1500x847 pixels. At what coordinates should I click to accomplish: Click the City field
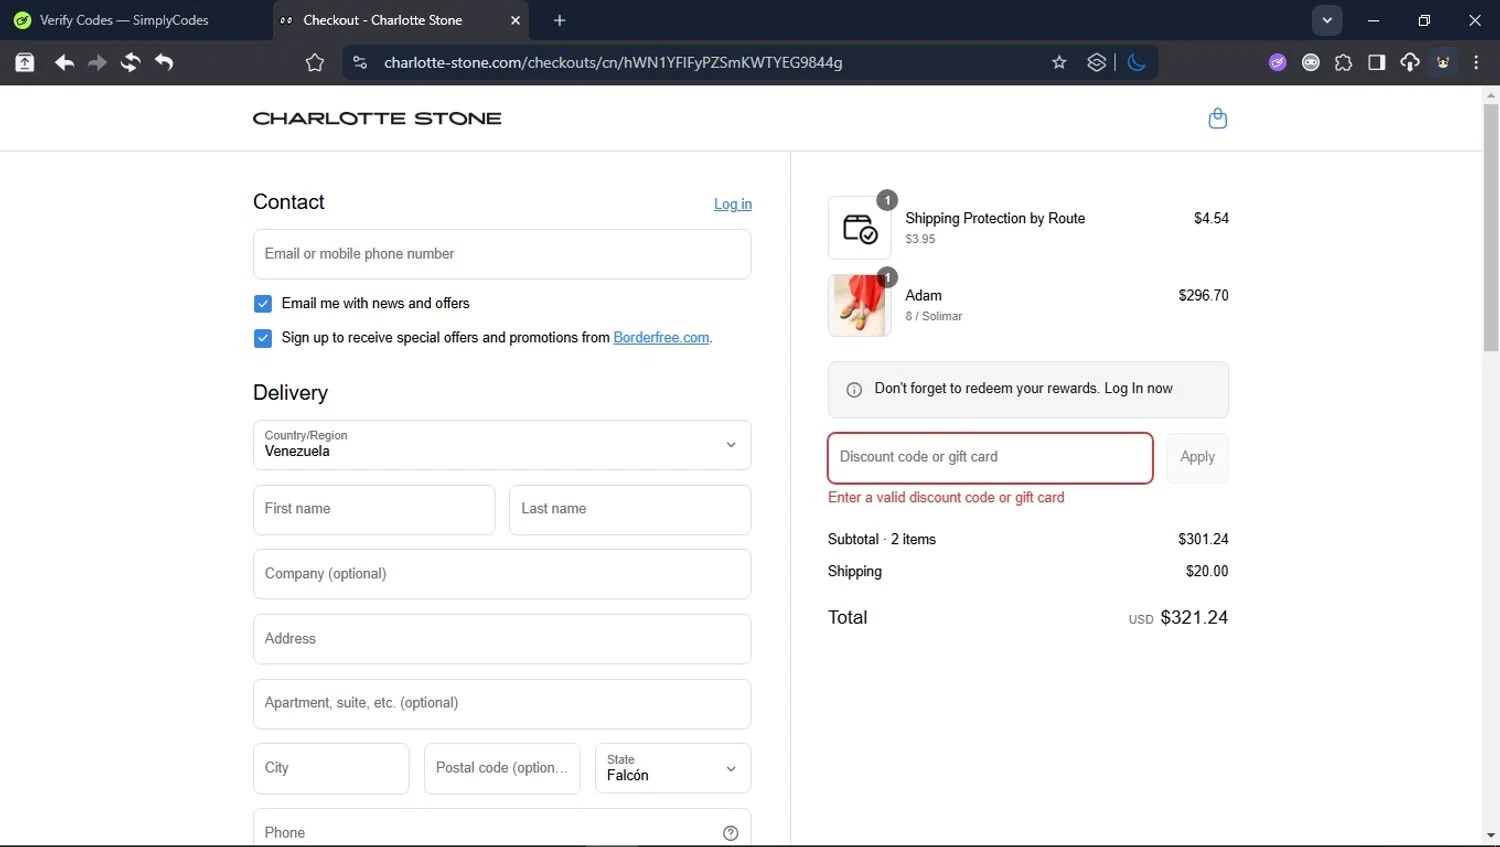click(331, 768)
